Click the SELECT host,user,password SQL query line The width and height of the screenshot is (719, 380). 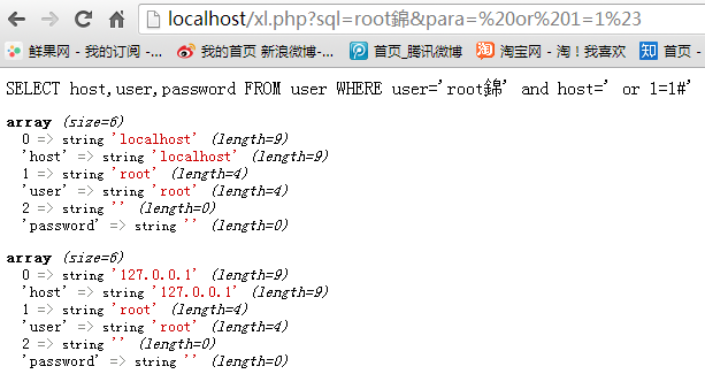348,88
